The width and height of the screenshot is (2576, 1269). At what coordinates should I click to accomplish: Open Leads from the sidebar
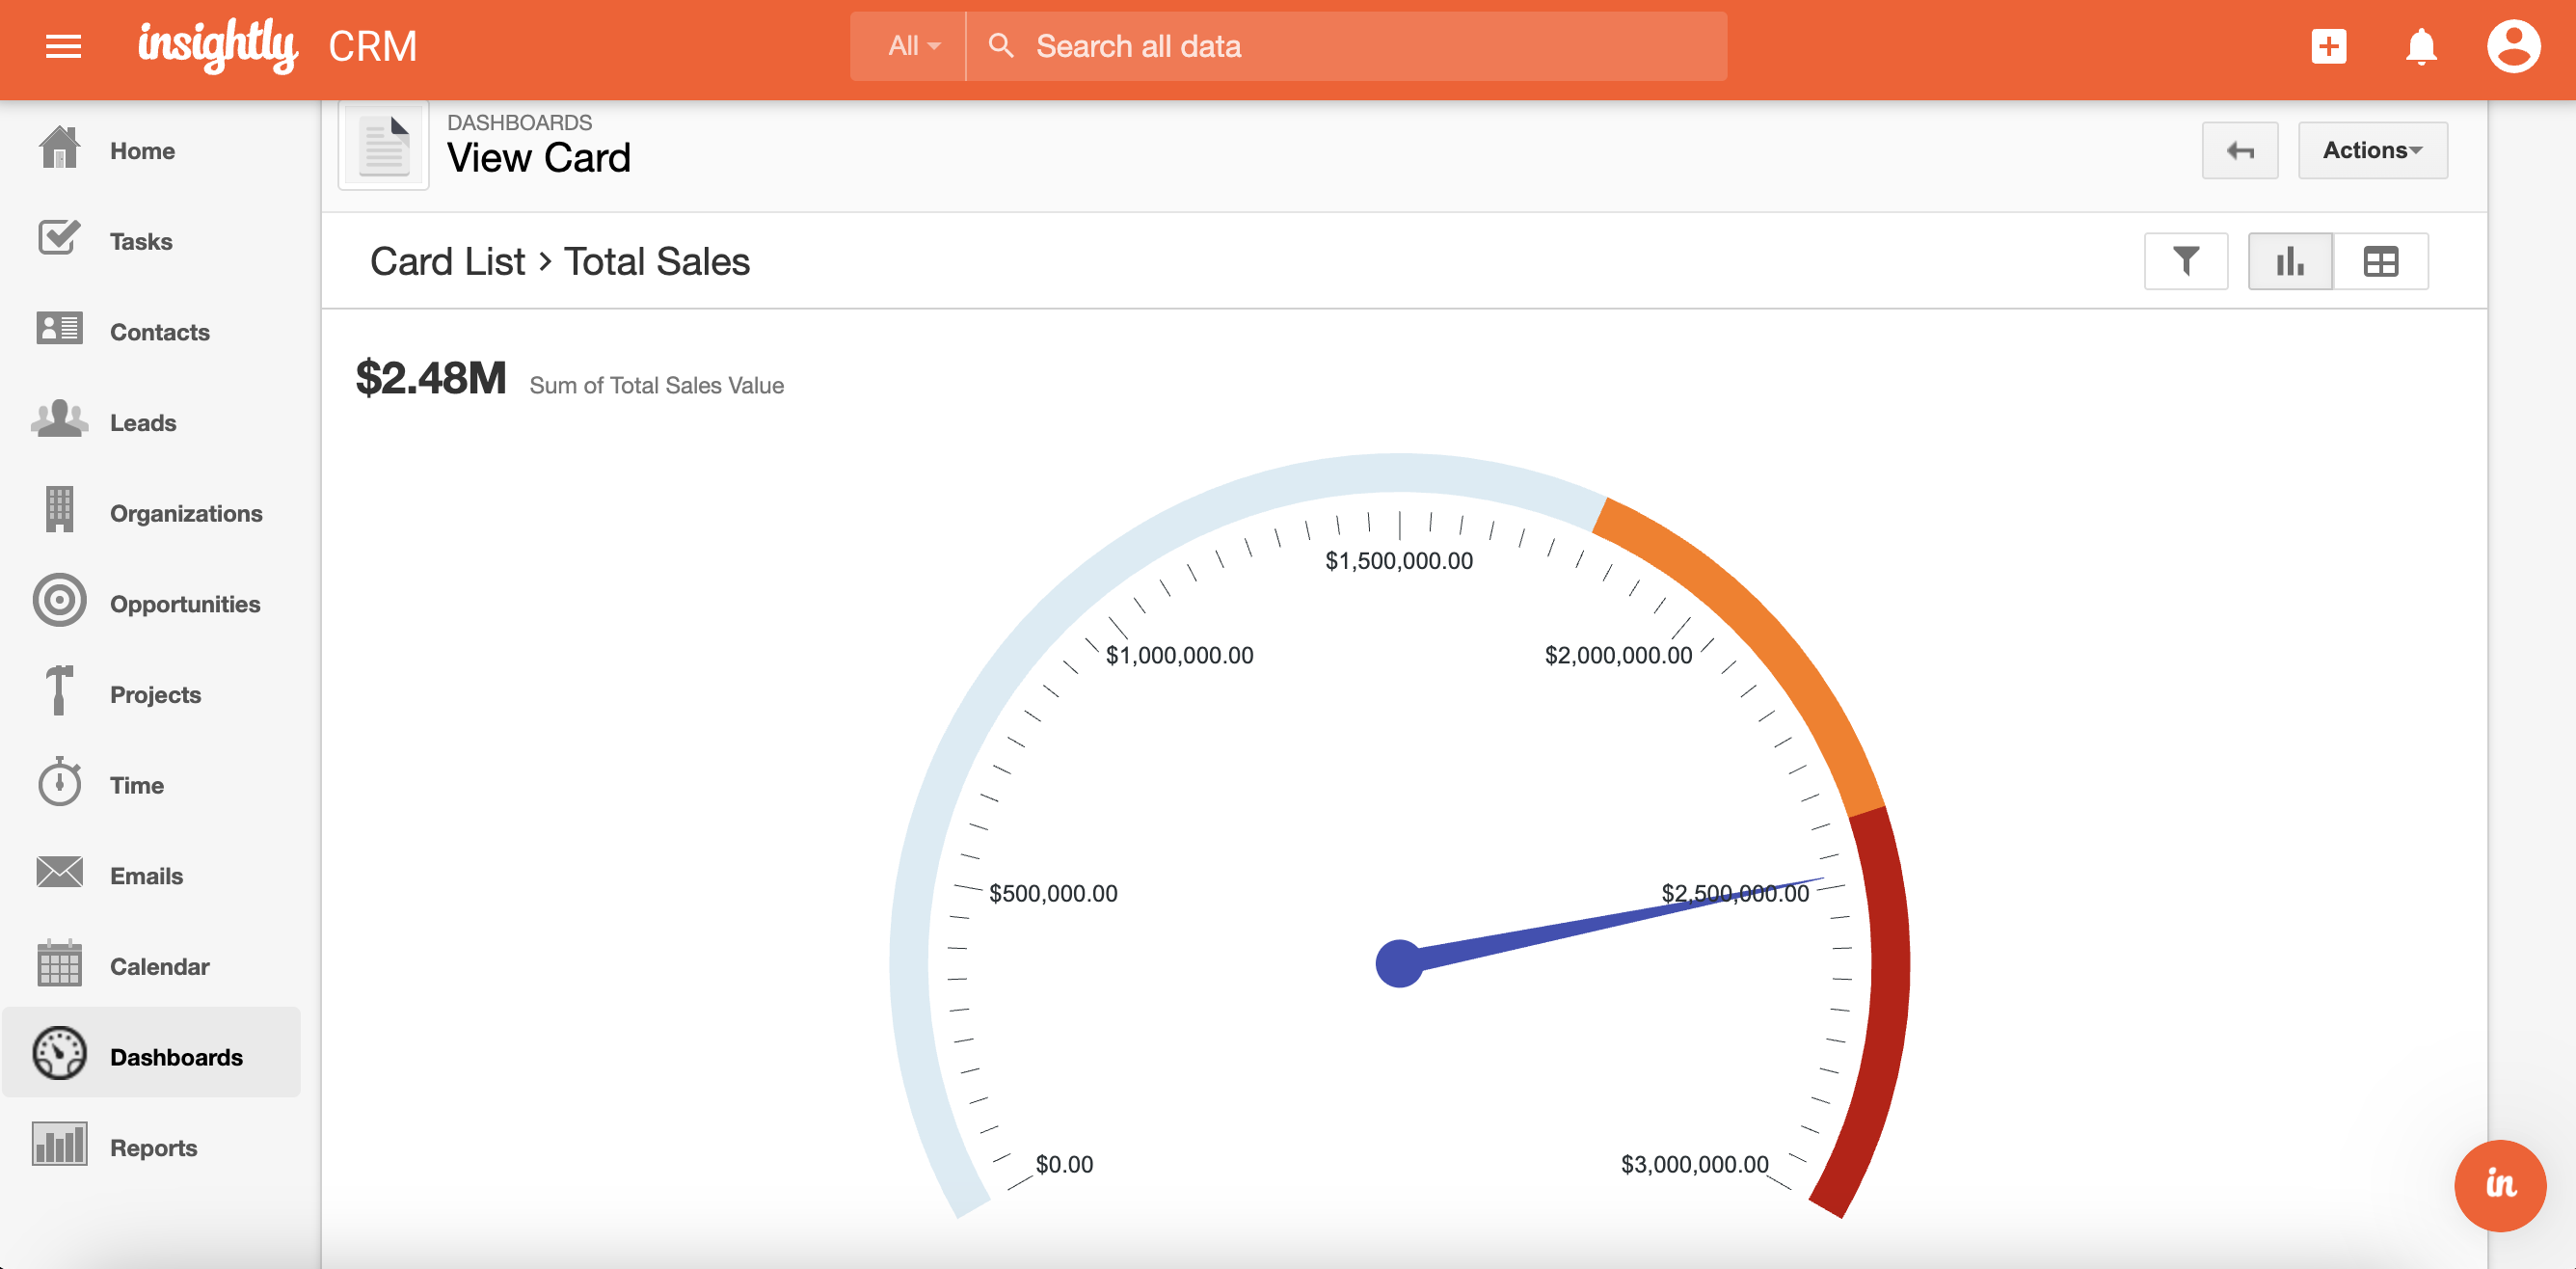pyautogui.click(x=143, y=423)
